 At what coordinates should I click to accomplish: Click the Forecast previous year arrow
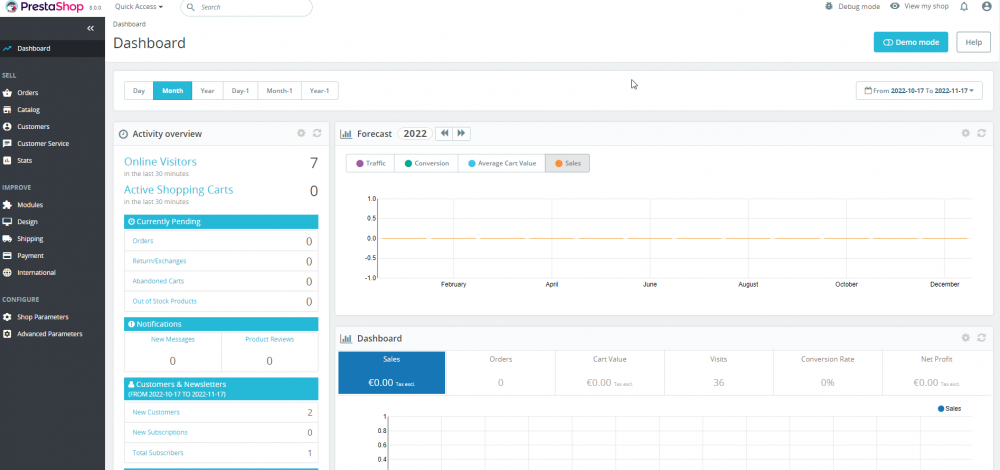(x=444, y=133)
